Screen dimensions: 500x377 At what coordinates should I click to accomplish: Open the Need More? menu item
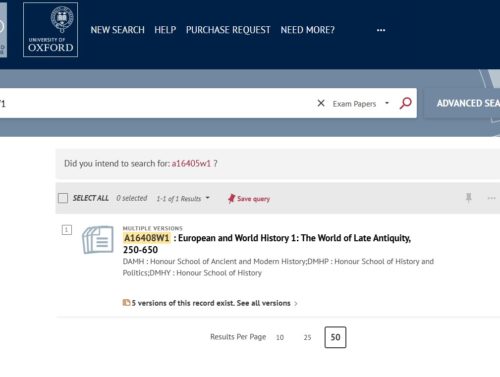click(307, 30)
